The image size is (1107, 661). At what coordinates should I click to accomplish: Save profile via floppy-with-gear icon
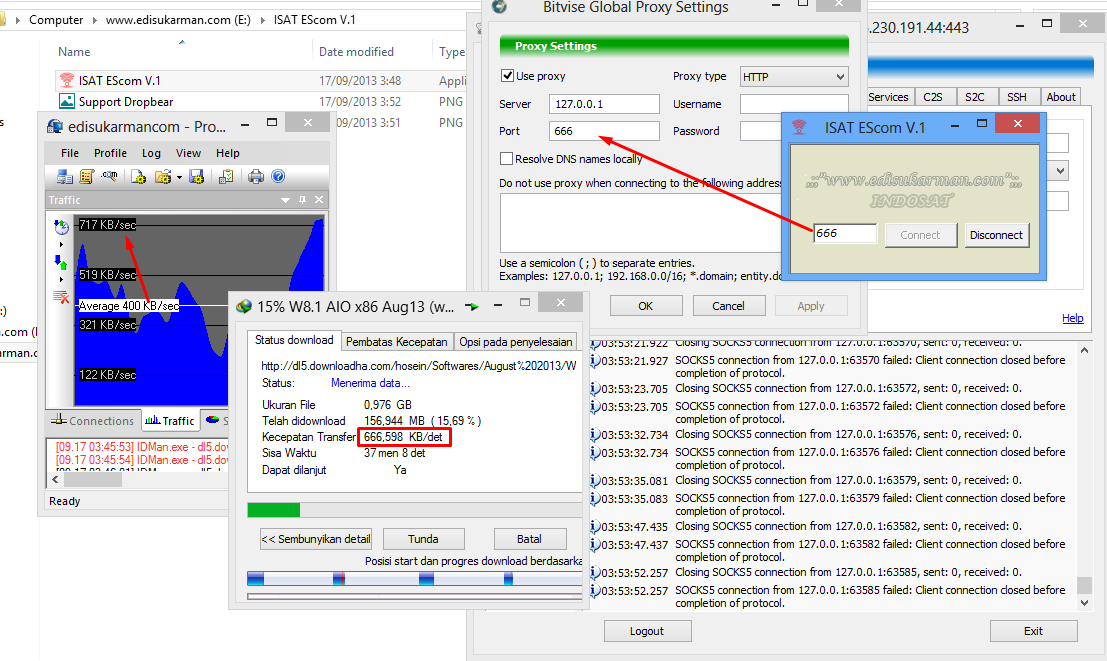(197, 177)
